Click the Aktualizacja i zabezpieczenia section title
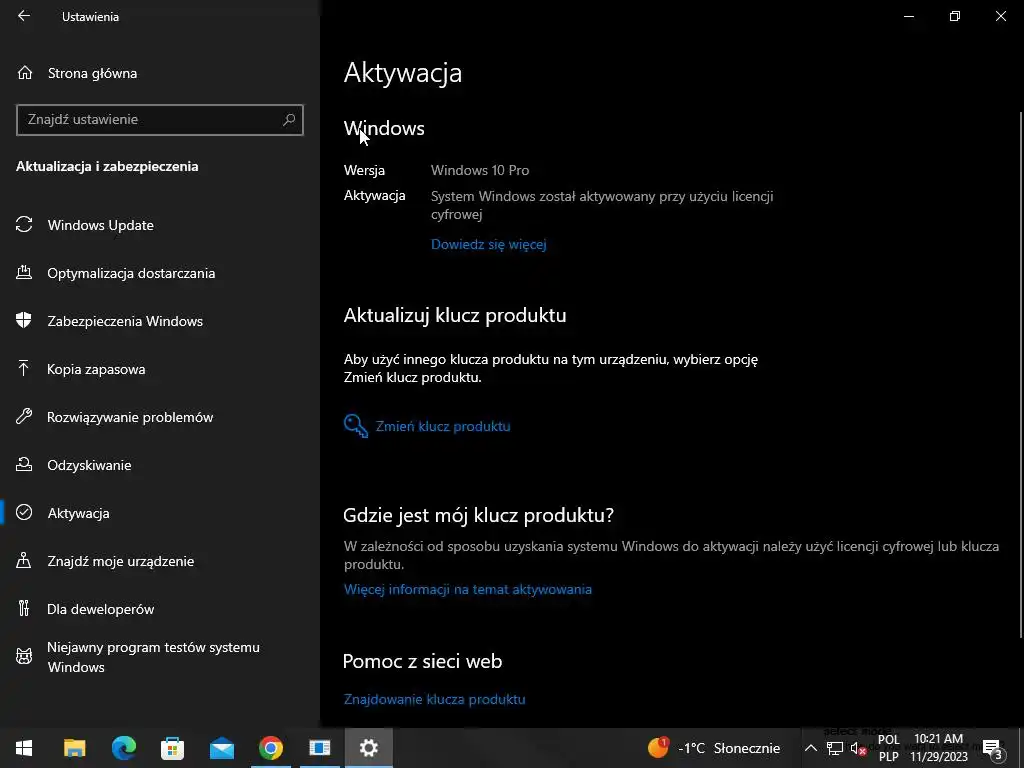The image size is (1024, 768). point(107,166)
